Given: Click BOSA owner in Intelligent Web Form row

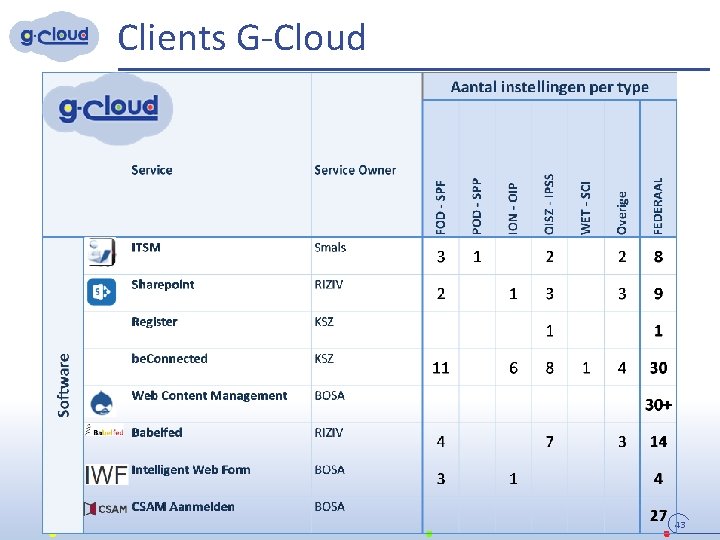Looking at the screenshot, I should (x=330, y=470).
